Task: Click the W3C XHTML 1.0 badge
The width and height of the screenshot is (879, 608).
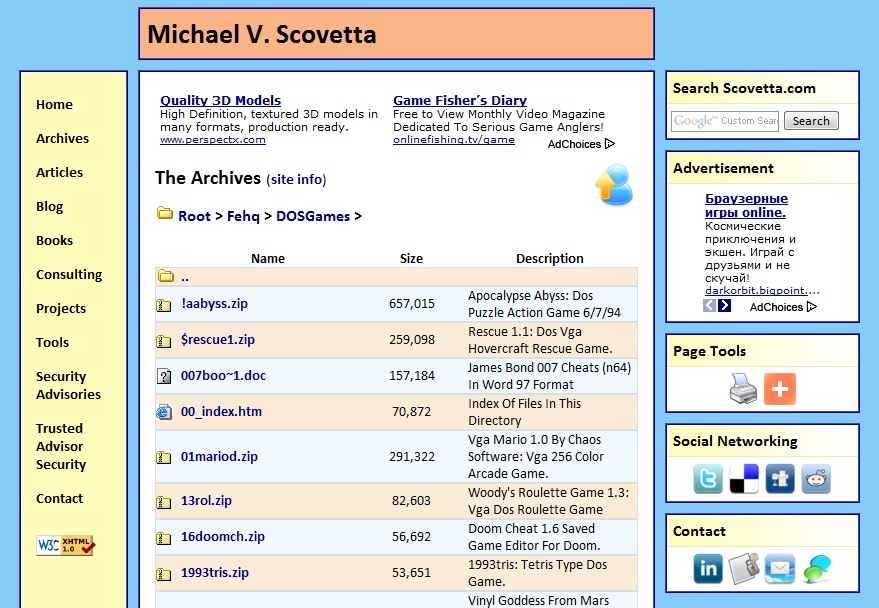Action: click(x=65, y=545)
